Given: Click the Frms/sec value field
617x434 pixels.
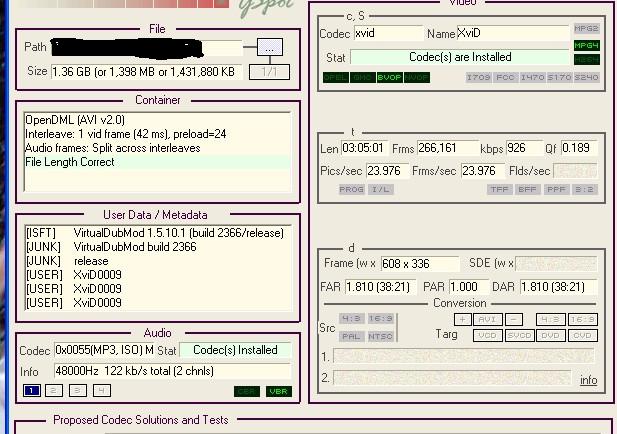Looking at the screenshot, I should pos(482,171).
